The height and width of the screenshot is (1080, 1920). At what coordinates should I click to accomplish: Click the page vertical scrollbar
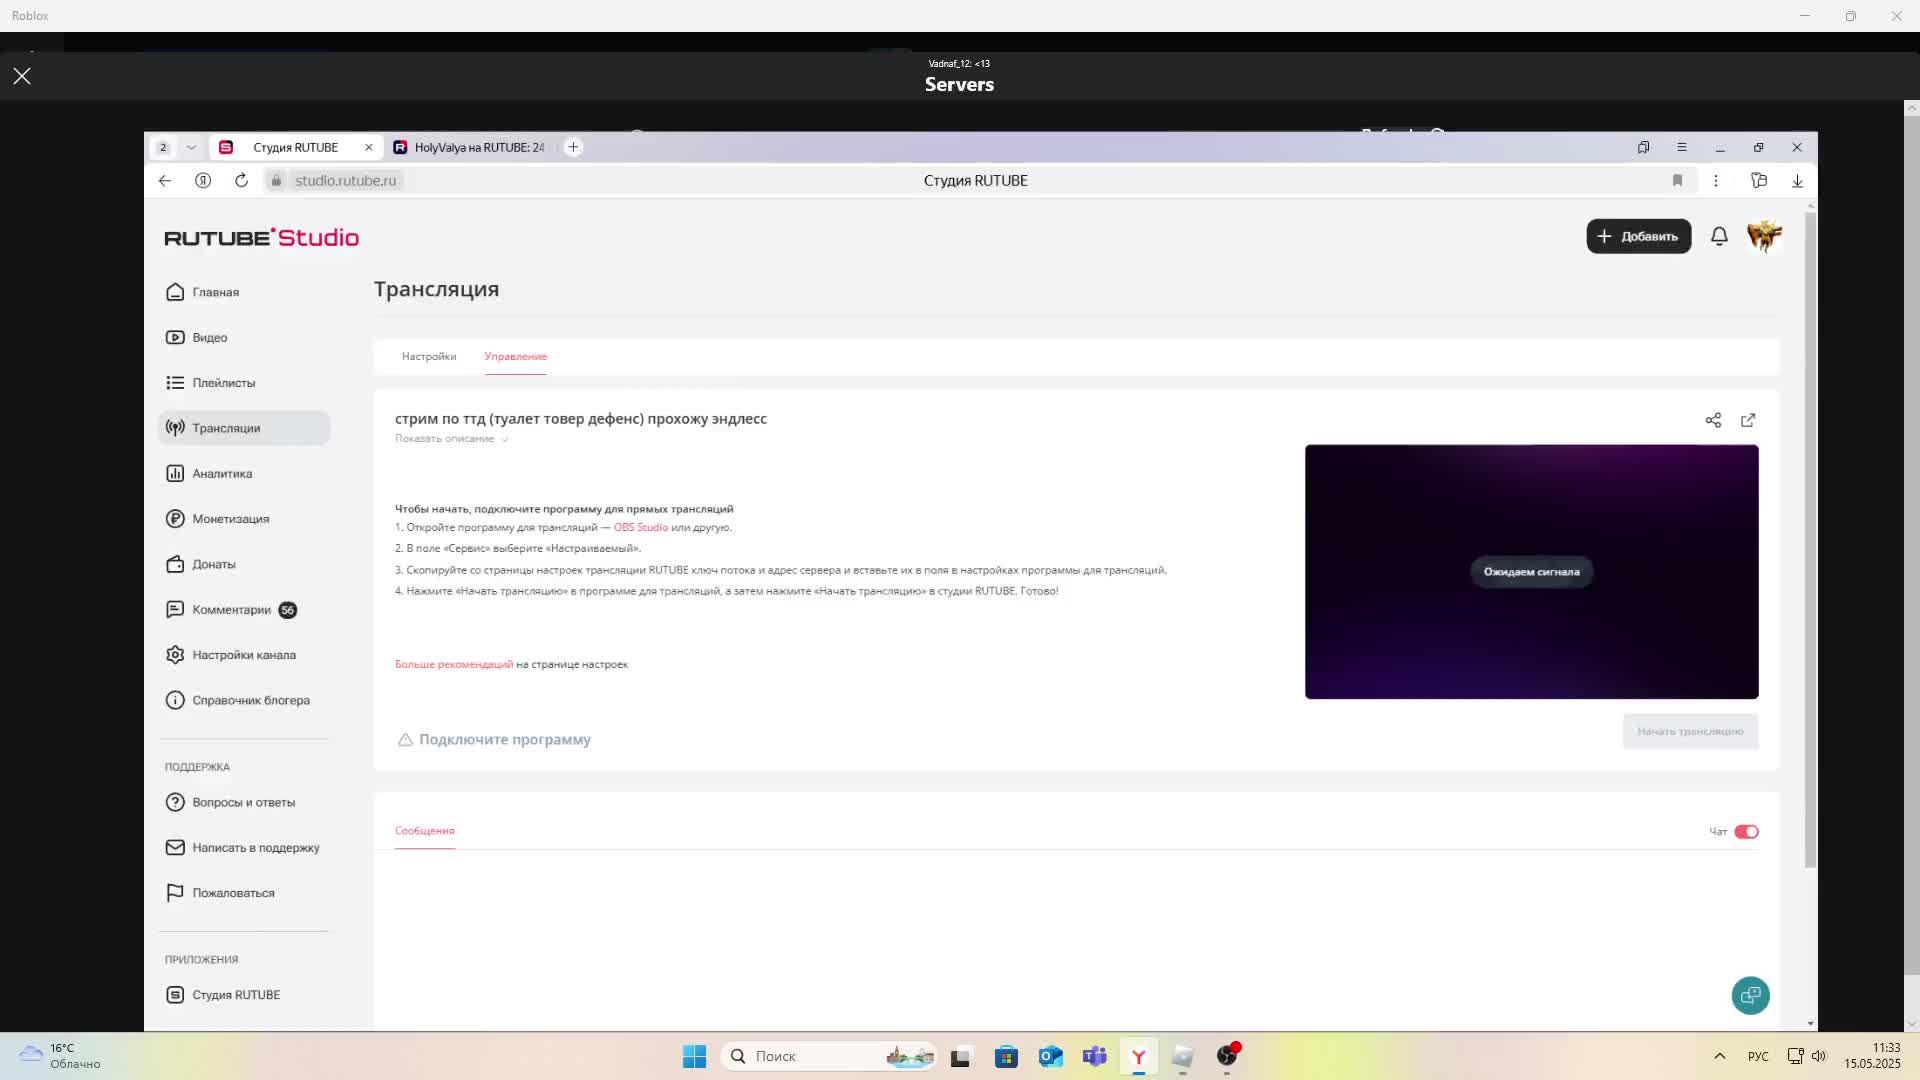tap(1810, 540)
